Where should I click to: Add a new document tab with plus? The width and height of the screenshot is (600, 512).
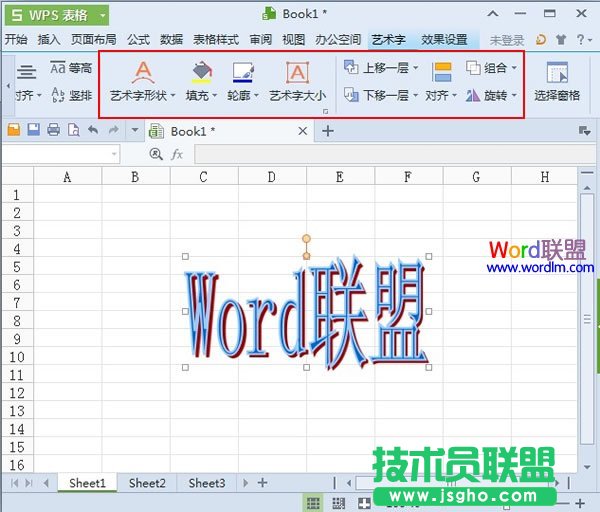[x=328, y=131]
